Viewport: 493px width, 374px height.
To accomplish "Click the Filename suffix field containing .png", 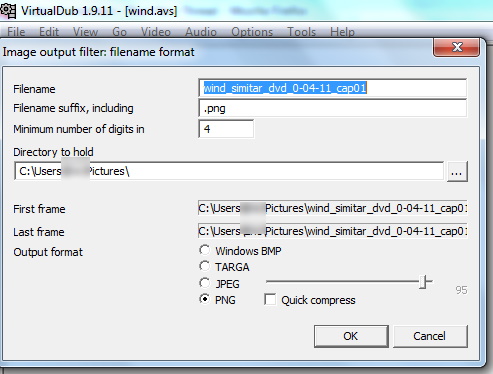I will [333, 108].
